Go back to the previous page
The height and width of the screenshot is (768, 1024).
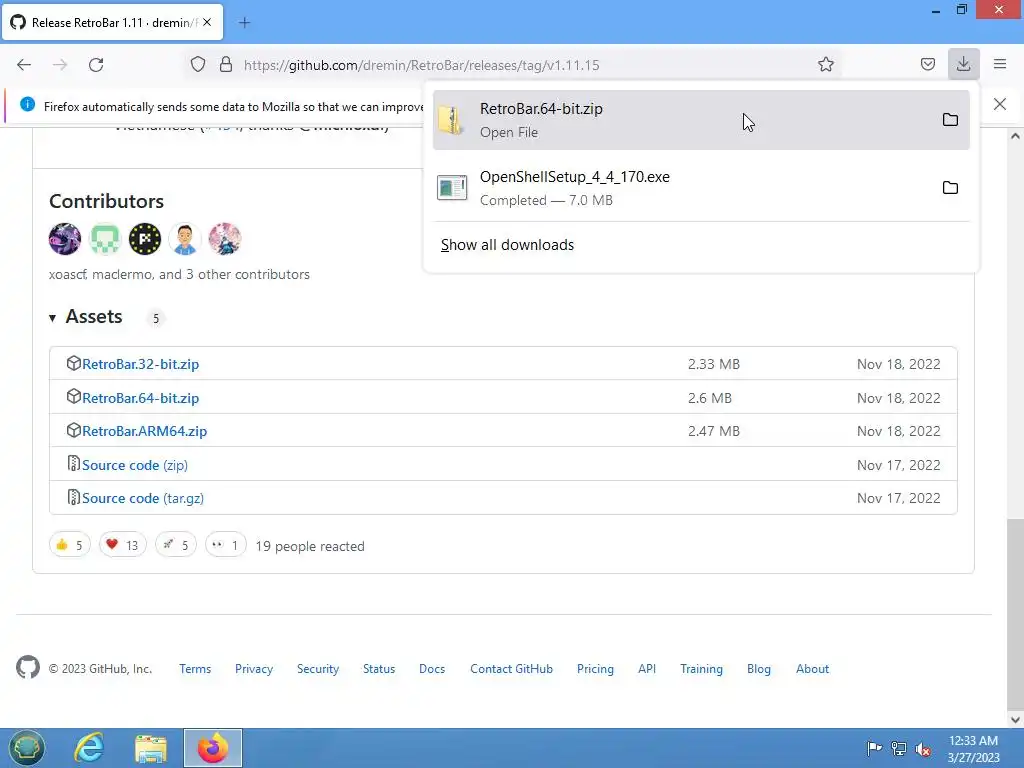24,65
